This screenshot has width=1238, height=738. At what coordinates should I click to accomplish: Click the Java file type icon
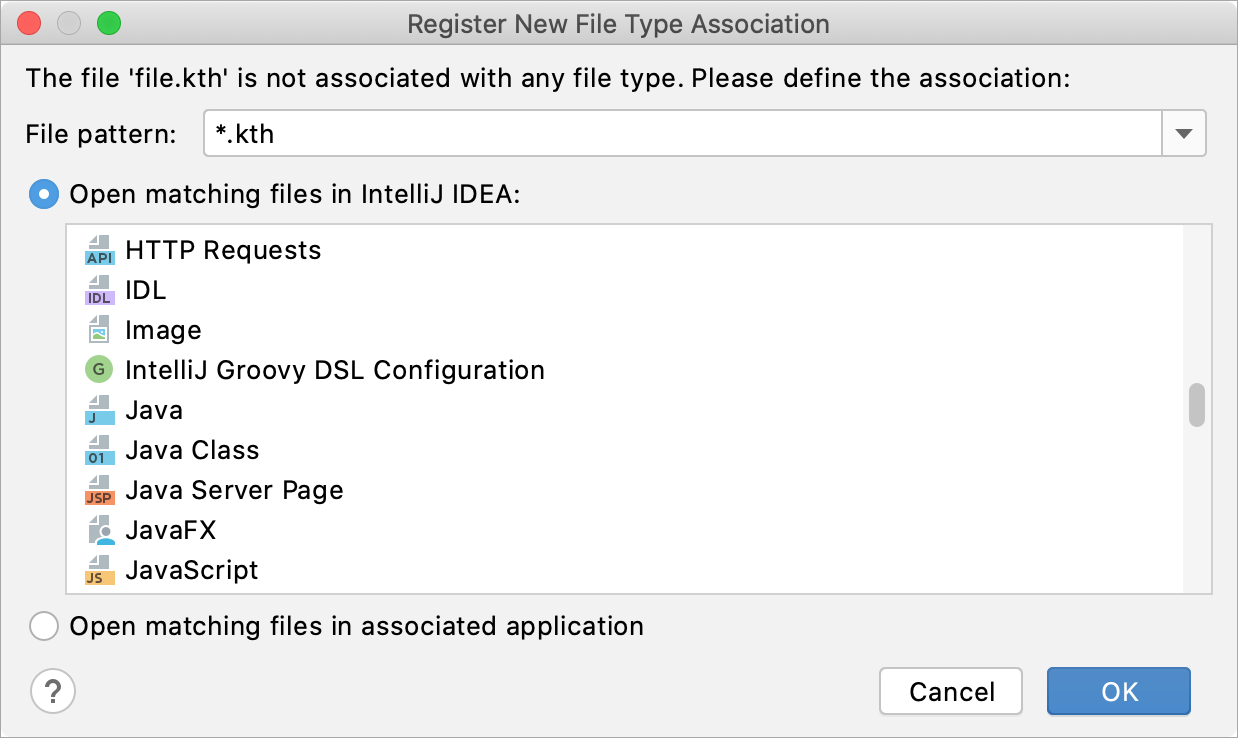click(x=99, y=410)
